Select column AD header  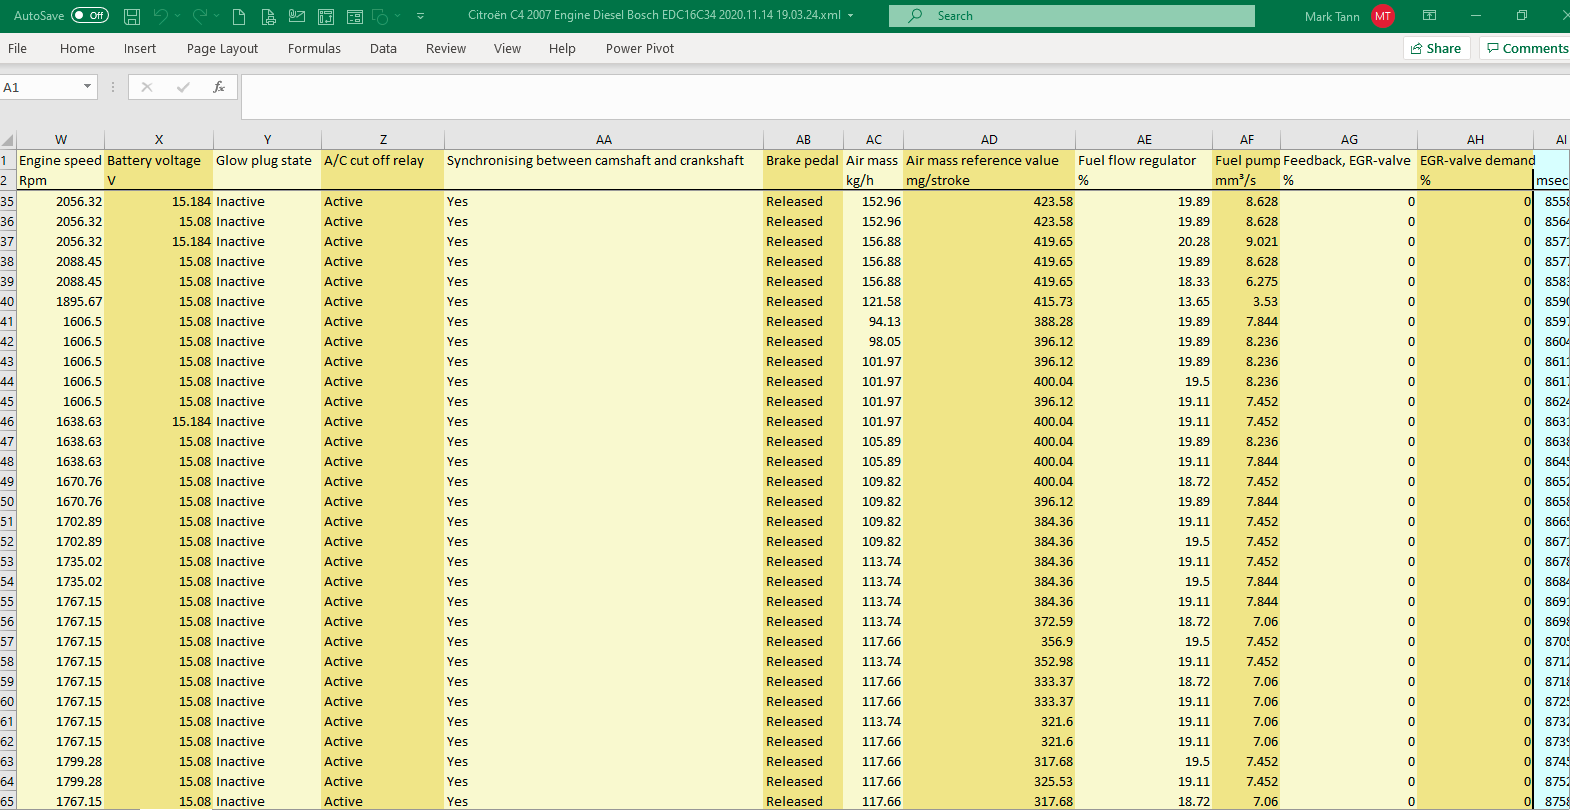click(x=989, y=140)
